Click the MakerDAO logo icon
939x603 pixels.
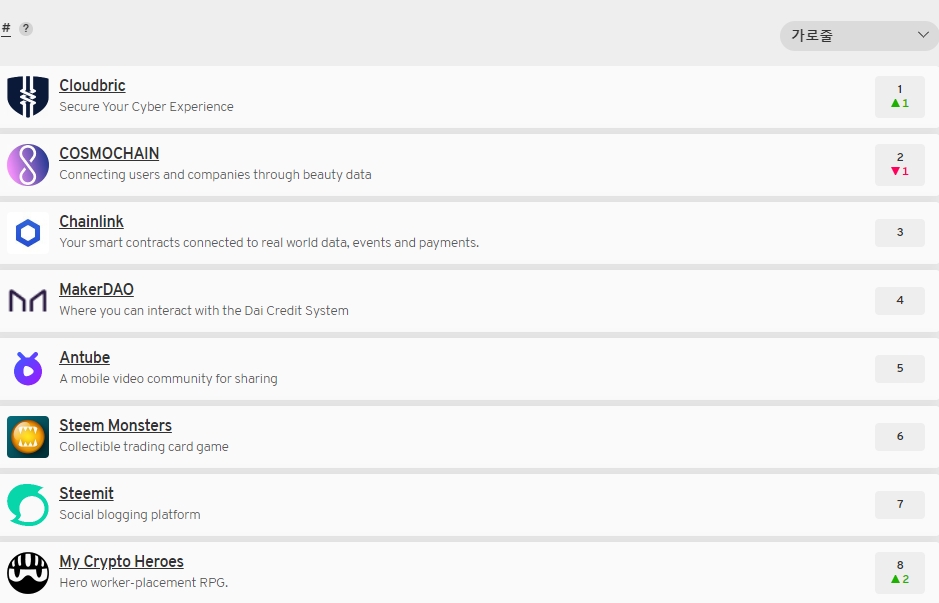(x=28, y=301)
